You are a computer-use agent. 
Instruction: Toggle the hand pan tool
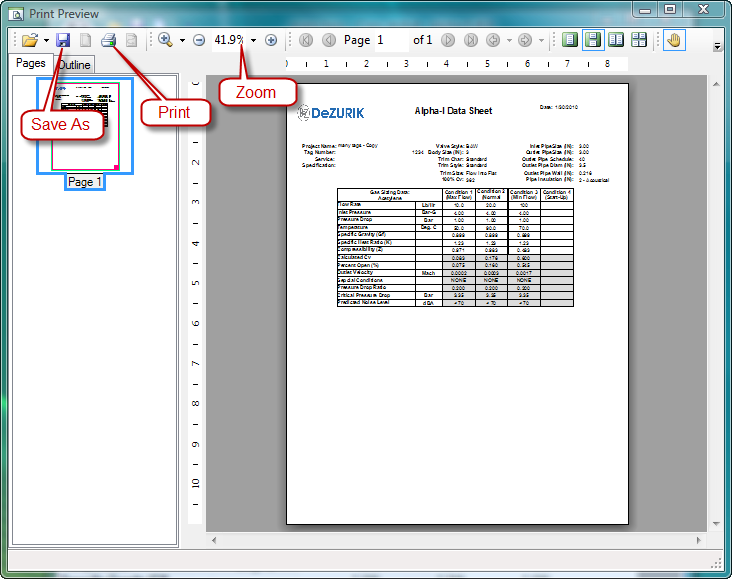pyautogui.click(x=674, y=40)
